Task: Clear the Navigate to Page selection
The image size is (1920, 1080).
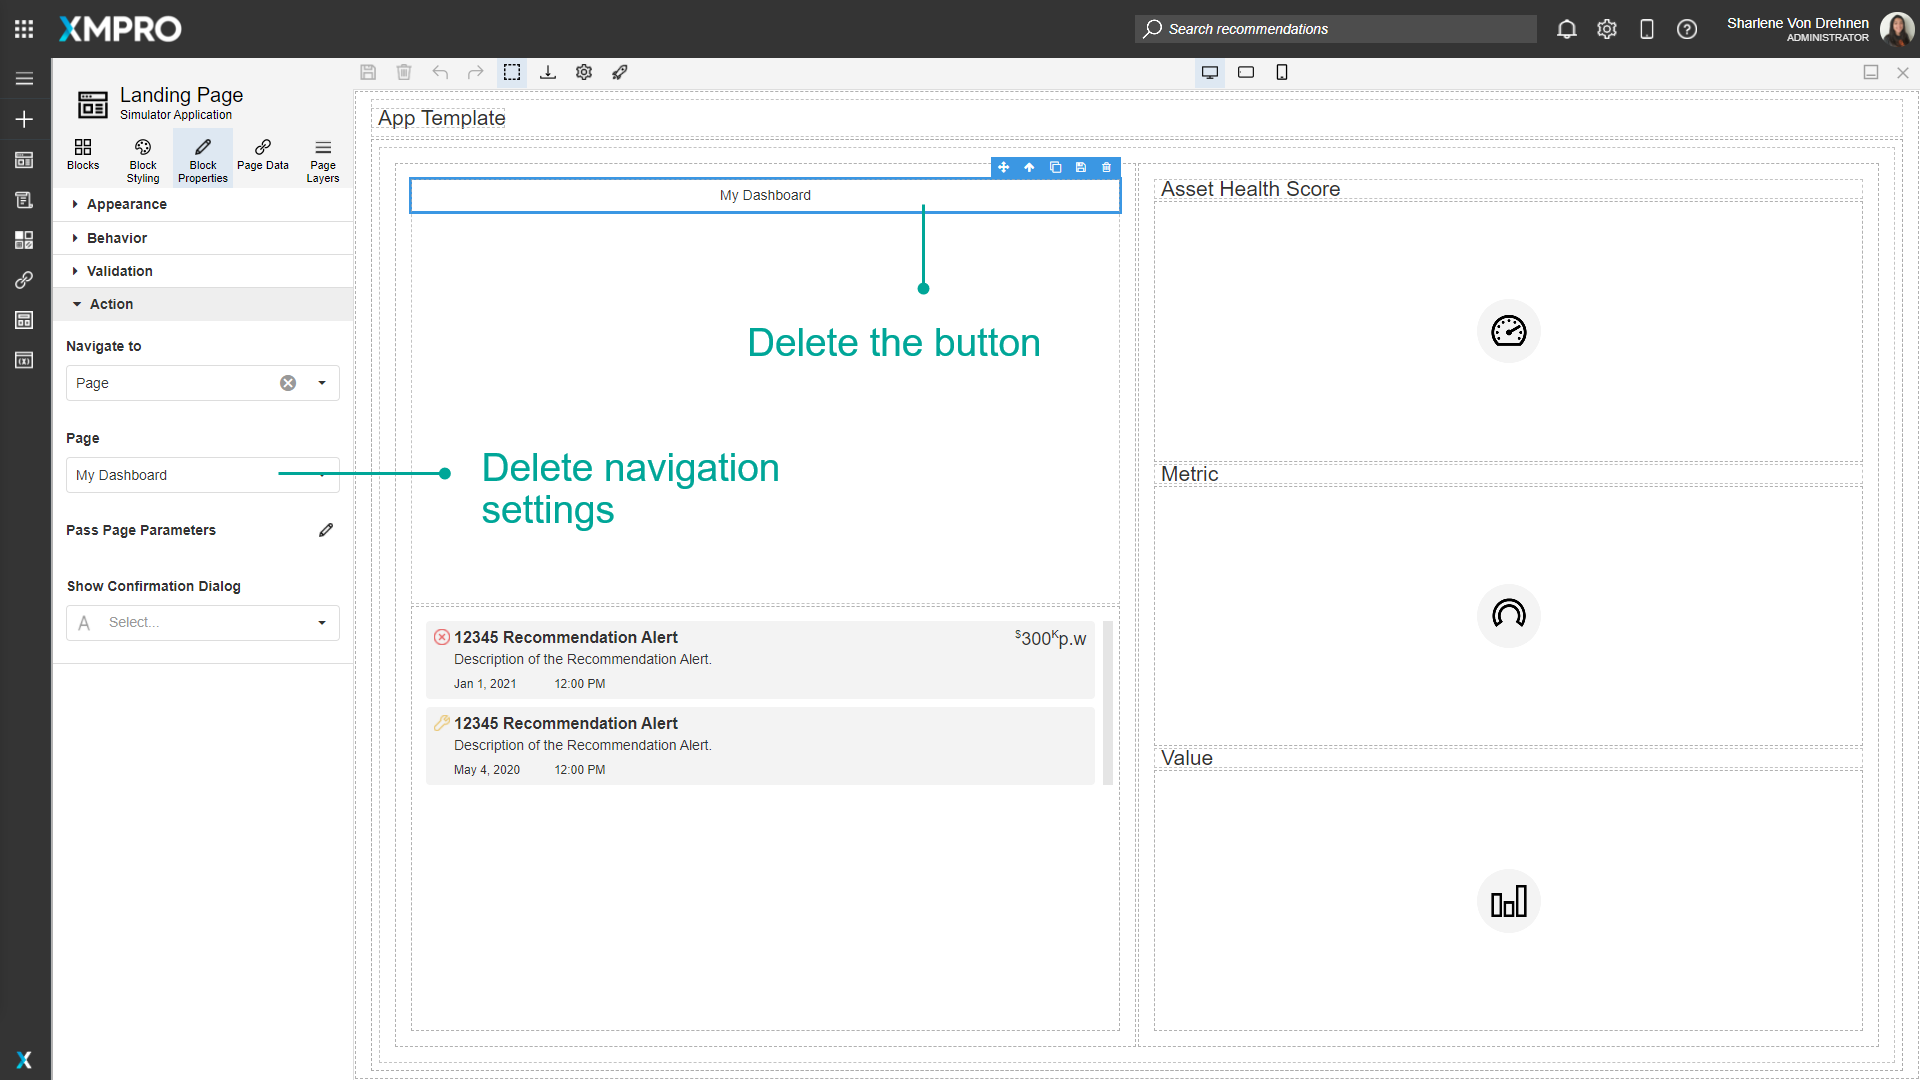Action: click(287, 383)
